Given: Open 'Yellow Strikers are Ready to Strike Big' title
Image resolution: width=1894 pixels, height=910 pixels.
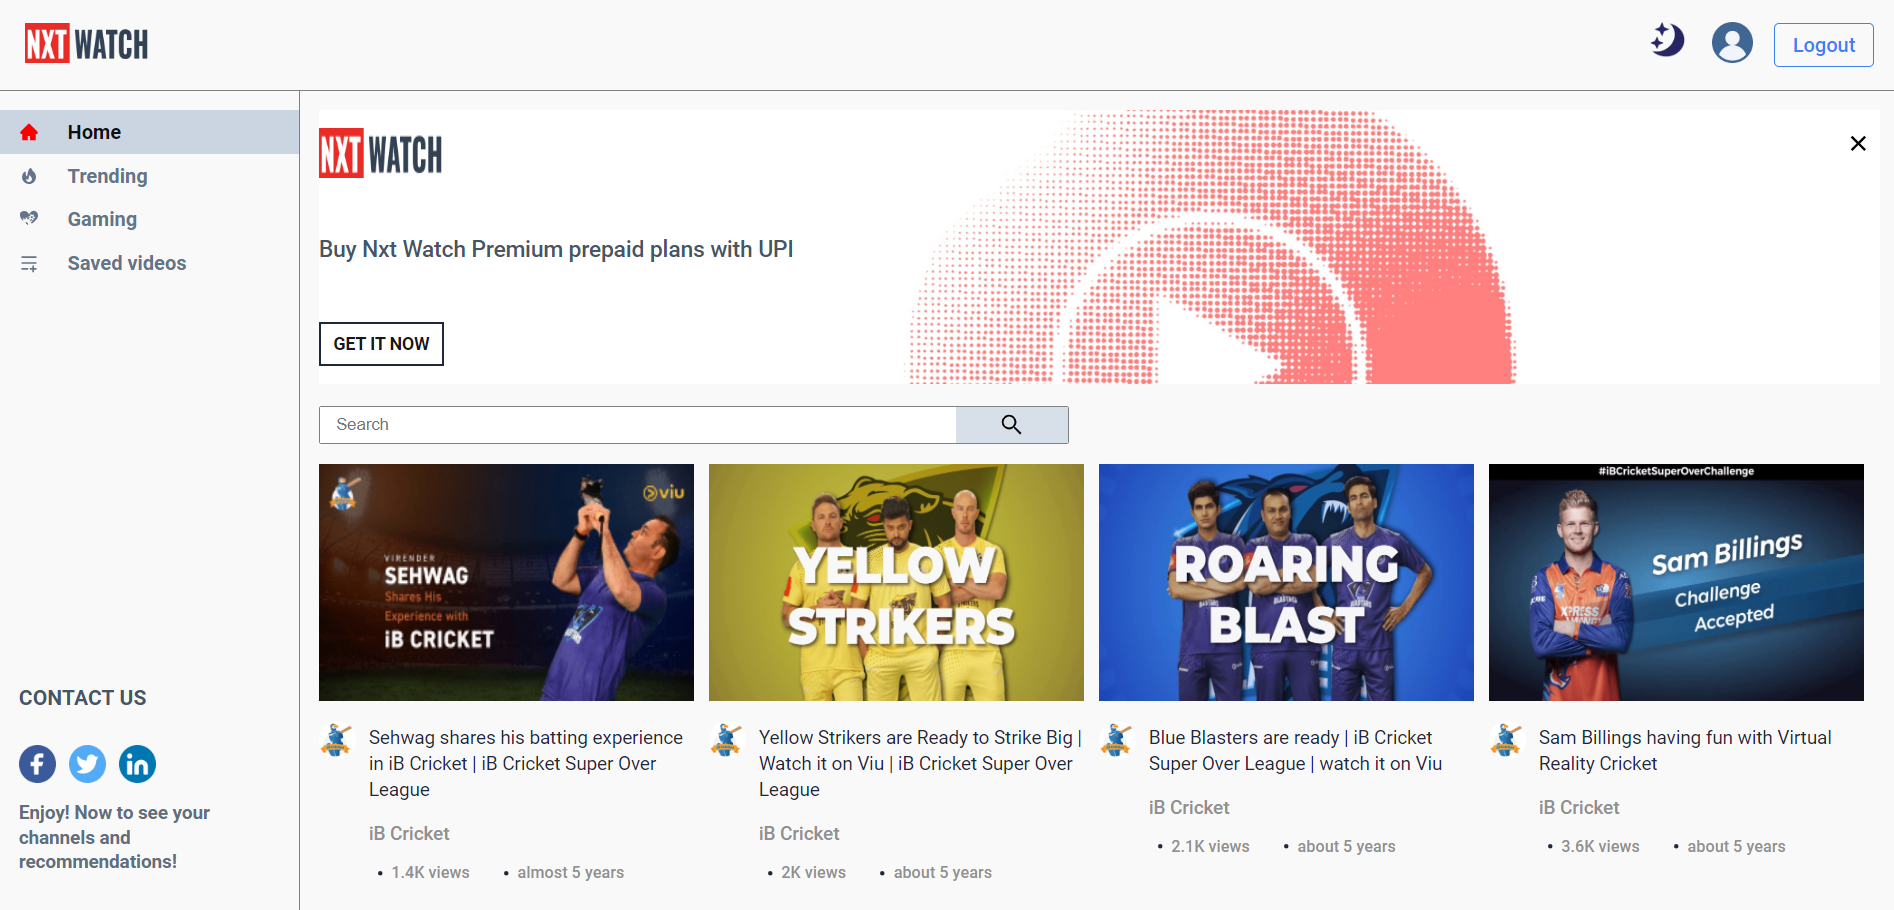Looking at the screenshot, I should coord(920,763).
